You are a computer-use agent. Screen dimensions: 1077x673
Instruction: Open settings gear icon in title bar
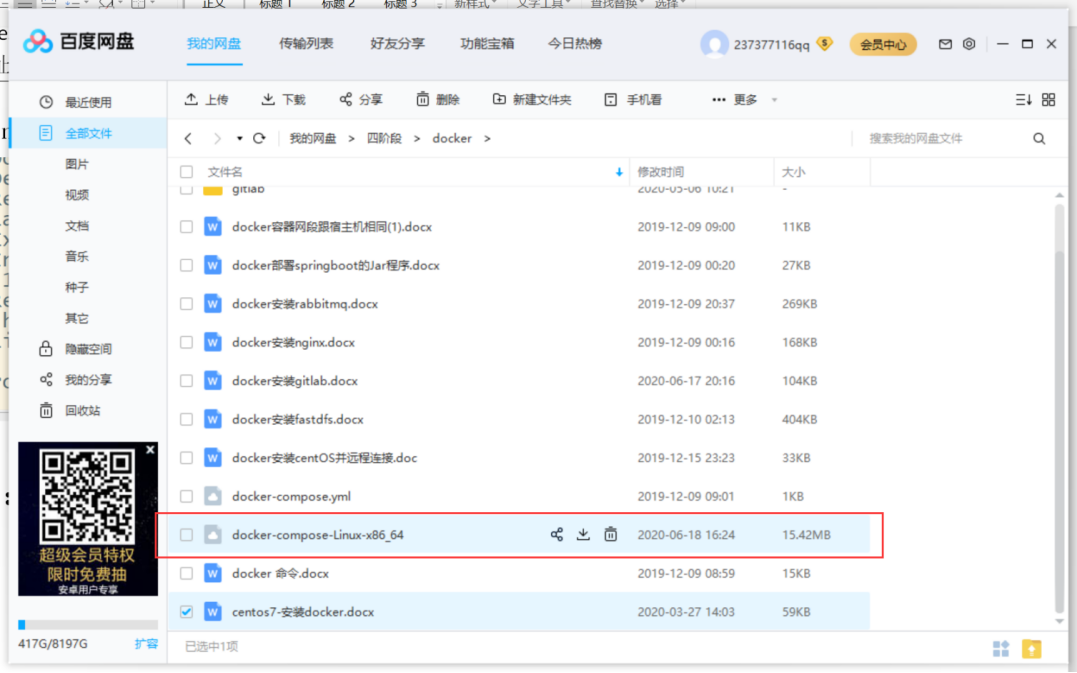pyautogui.click(x=968, y=44)
